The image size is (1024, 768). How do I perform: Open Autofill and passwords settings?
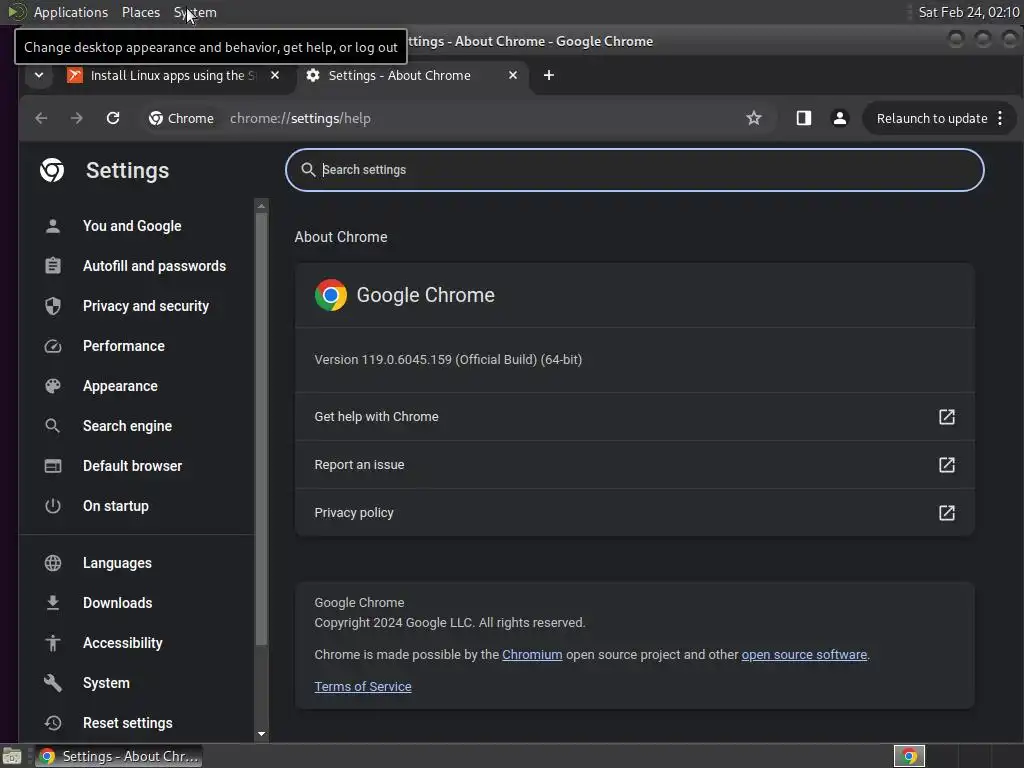(154, 266)
